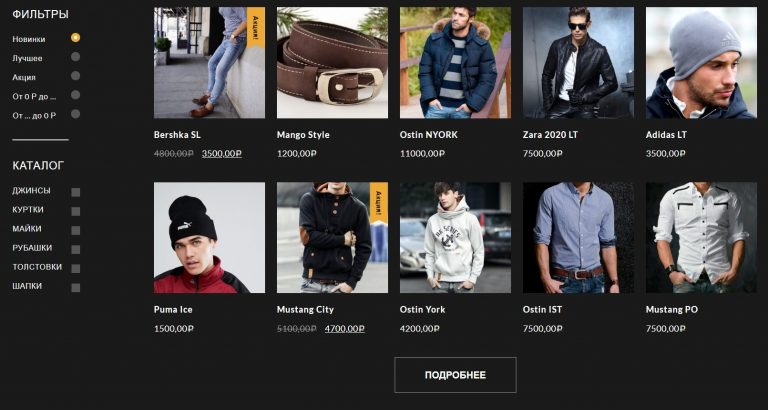Check the ДЖИНСЫ catalog checkbox
Screen dimensions: 768x410
[75, 192]
